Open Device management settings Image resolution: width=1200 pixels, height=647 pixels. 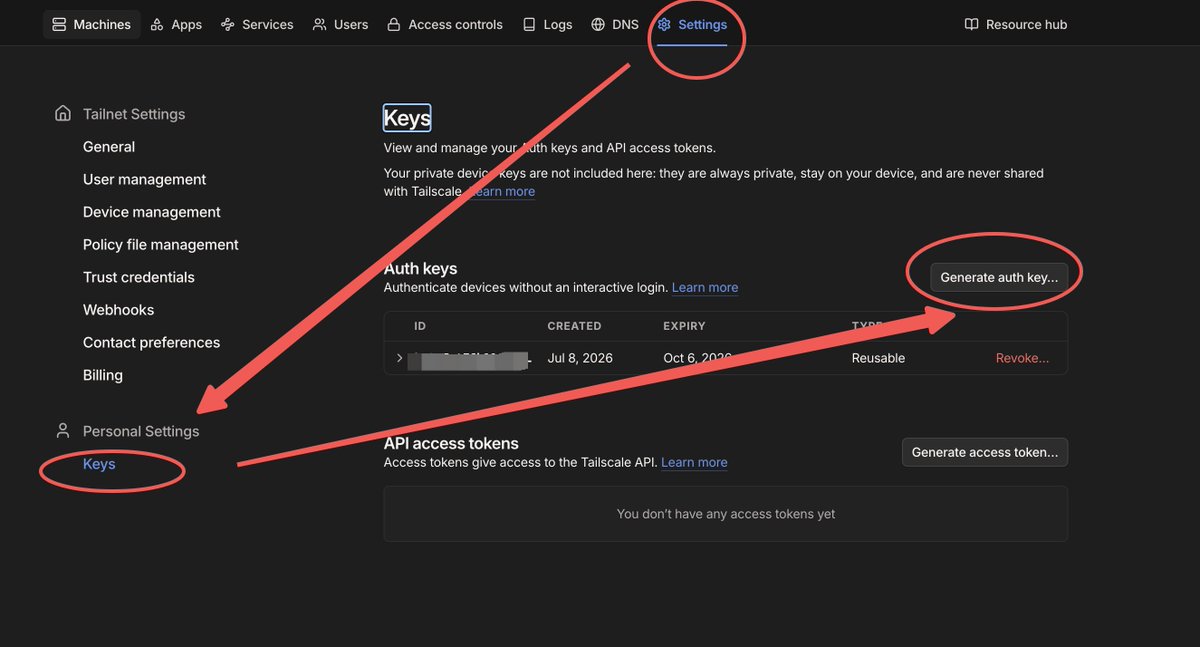coord(152,212)
